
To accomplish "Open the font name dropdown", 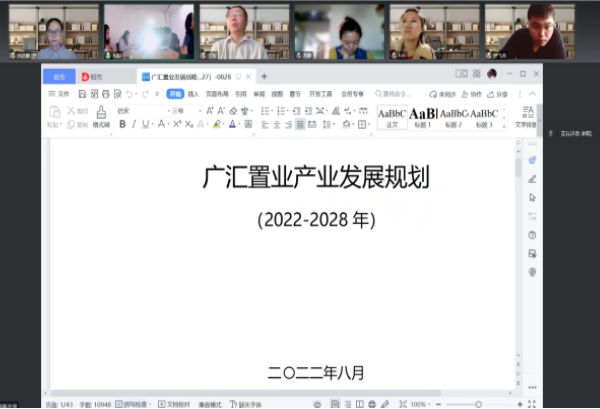I will pyautogui.click(x=168, y=111).
